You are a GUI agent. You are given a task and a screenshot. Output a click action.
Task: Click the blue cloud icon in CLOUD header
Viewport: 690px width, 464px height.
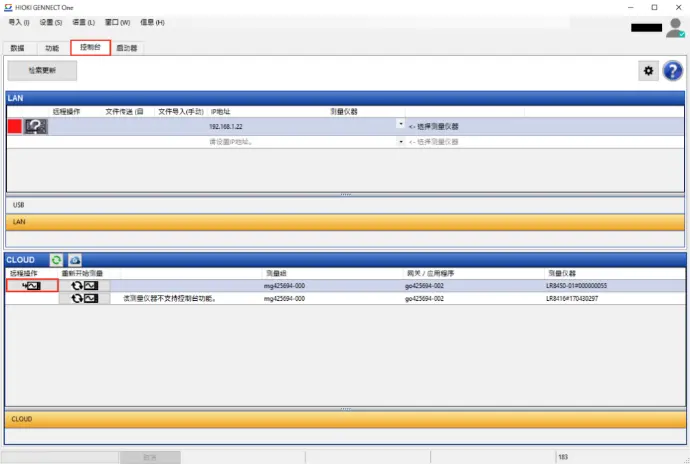(x=75, y=260)
